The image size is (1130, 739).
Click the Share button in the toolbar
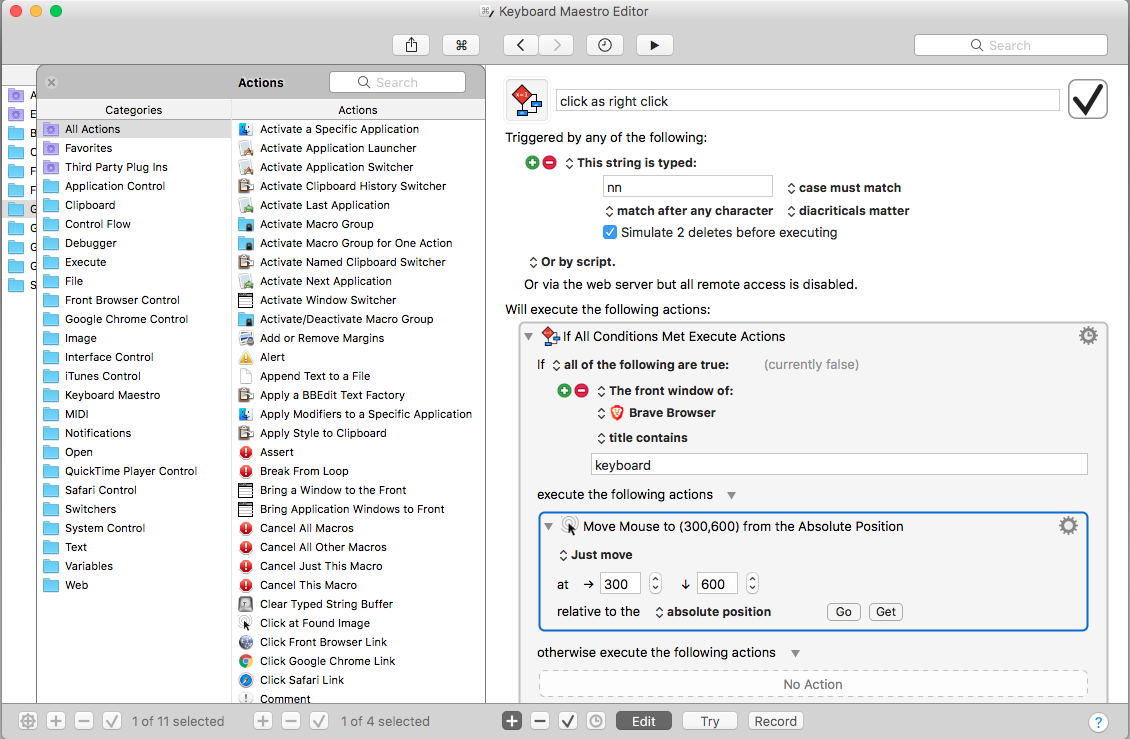click(411, 45)
